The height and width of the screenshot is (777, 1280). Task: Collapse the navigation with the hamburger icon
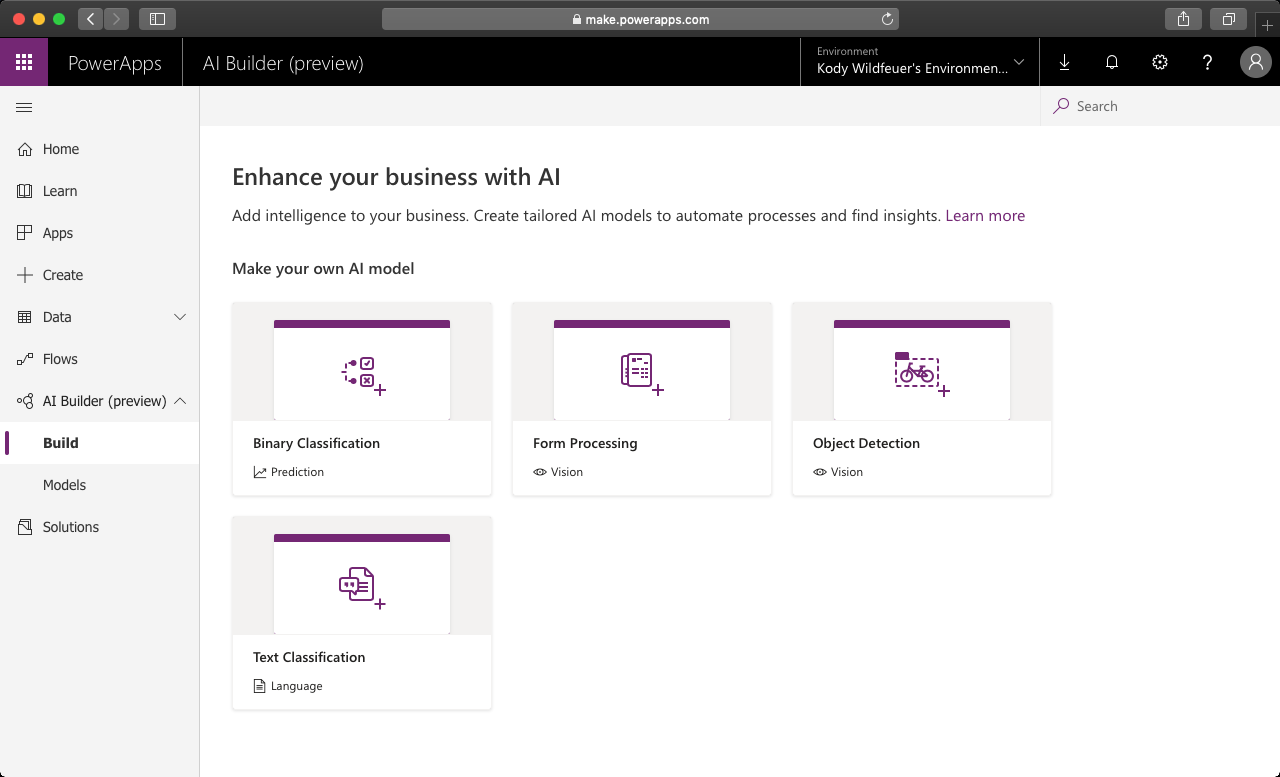click(x=24, y=107)
